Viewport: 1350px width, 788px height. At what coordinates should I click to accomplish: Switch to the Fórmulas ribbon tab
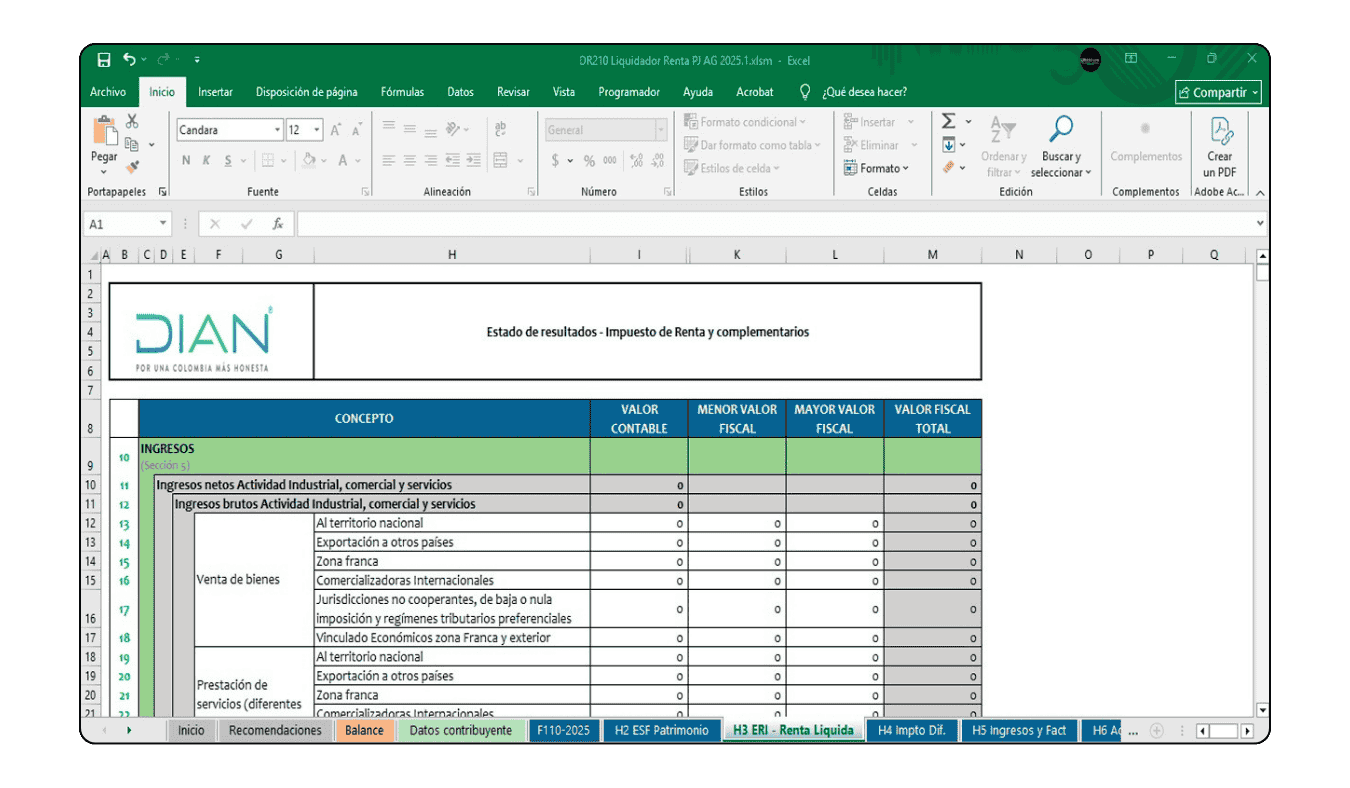pos(402,91)
